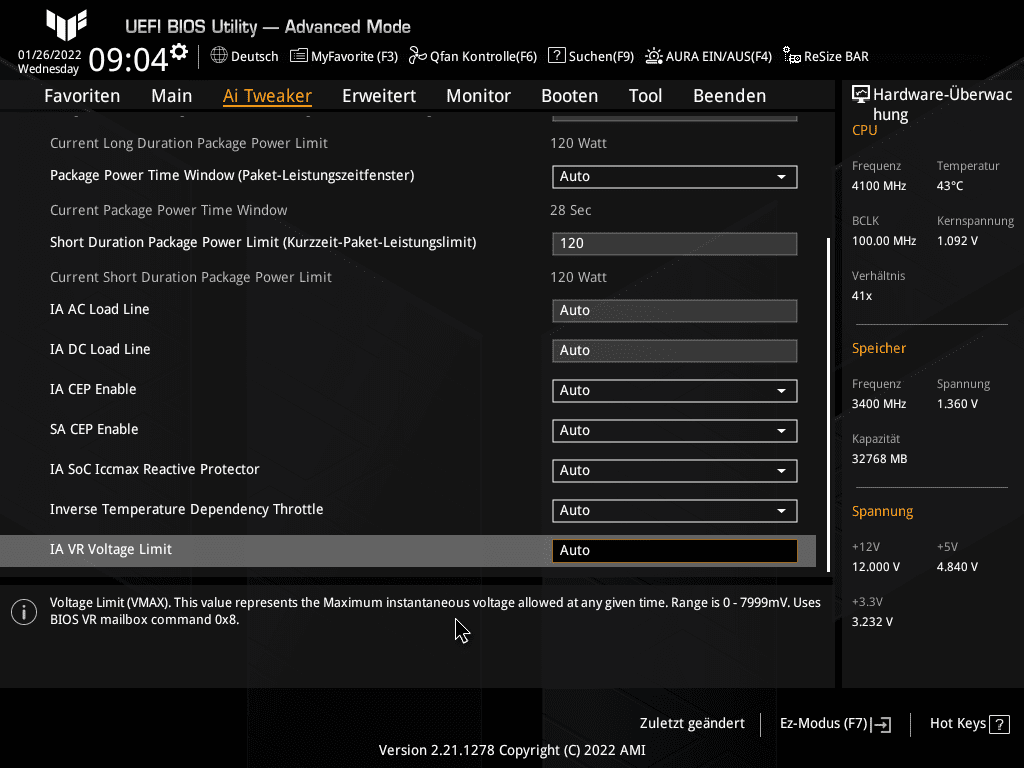Select IA DC Load Line label
The width and height of the screenshot is (1024, 768).
point(100,349)
